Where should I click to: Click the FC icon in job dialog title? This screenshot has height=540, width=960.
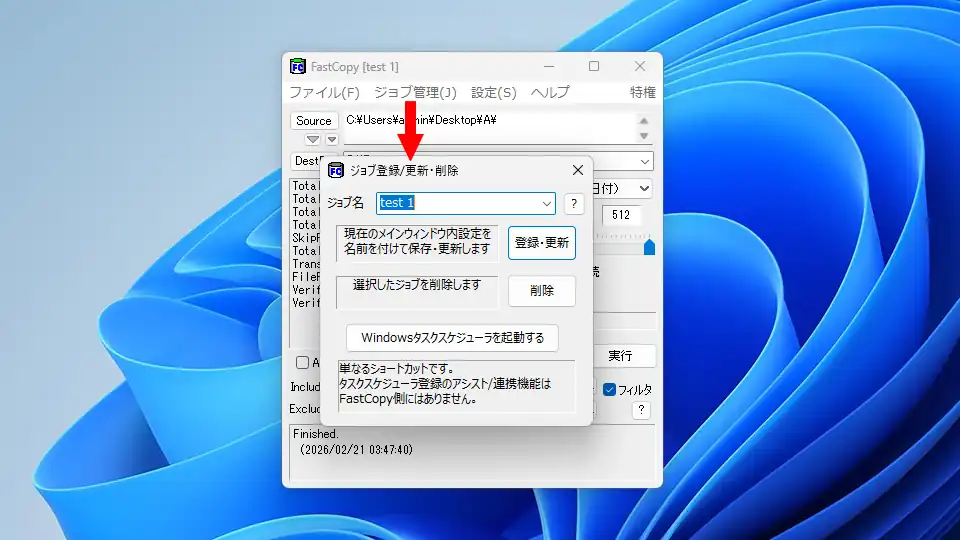point(336,170)
